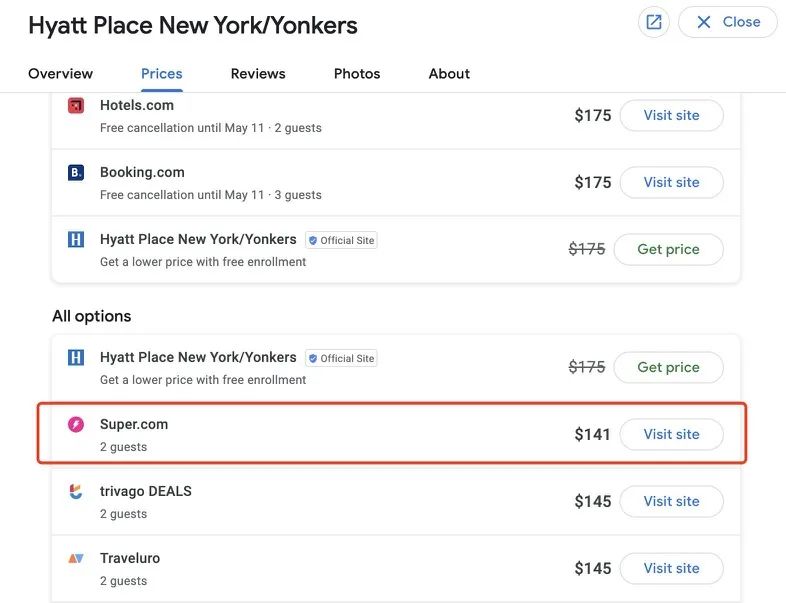Click the $175 Hotels.com price

pos(593,115)
